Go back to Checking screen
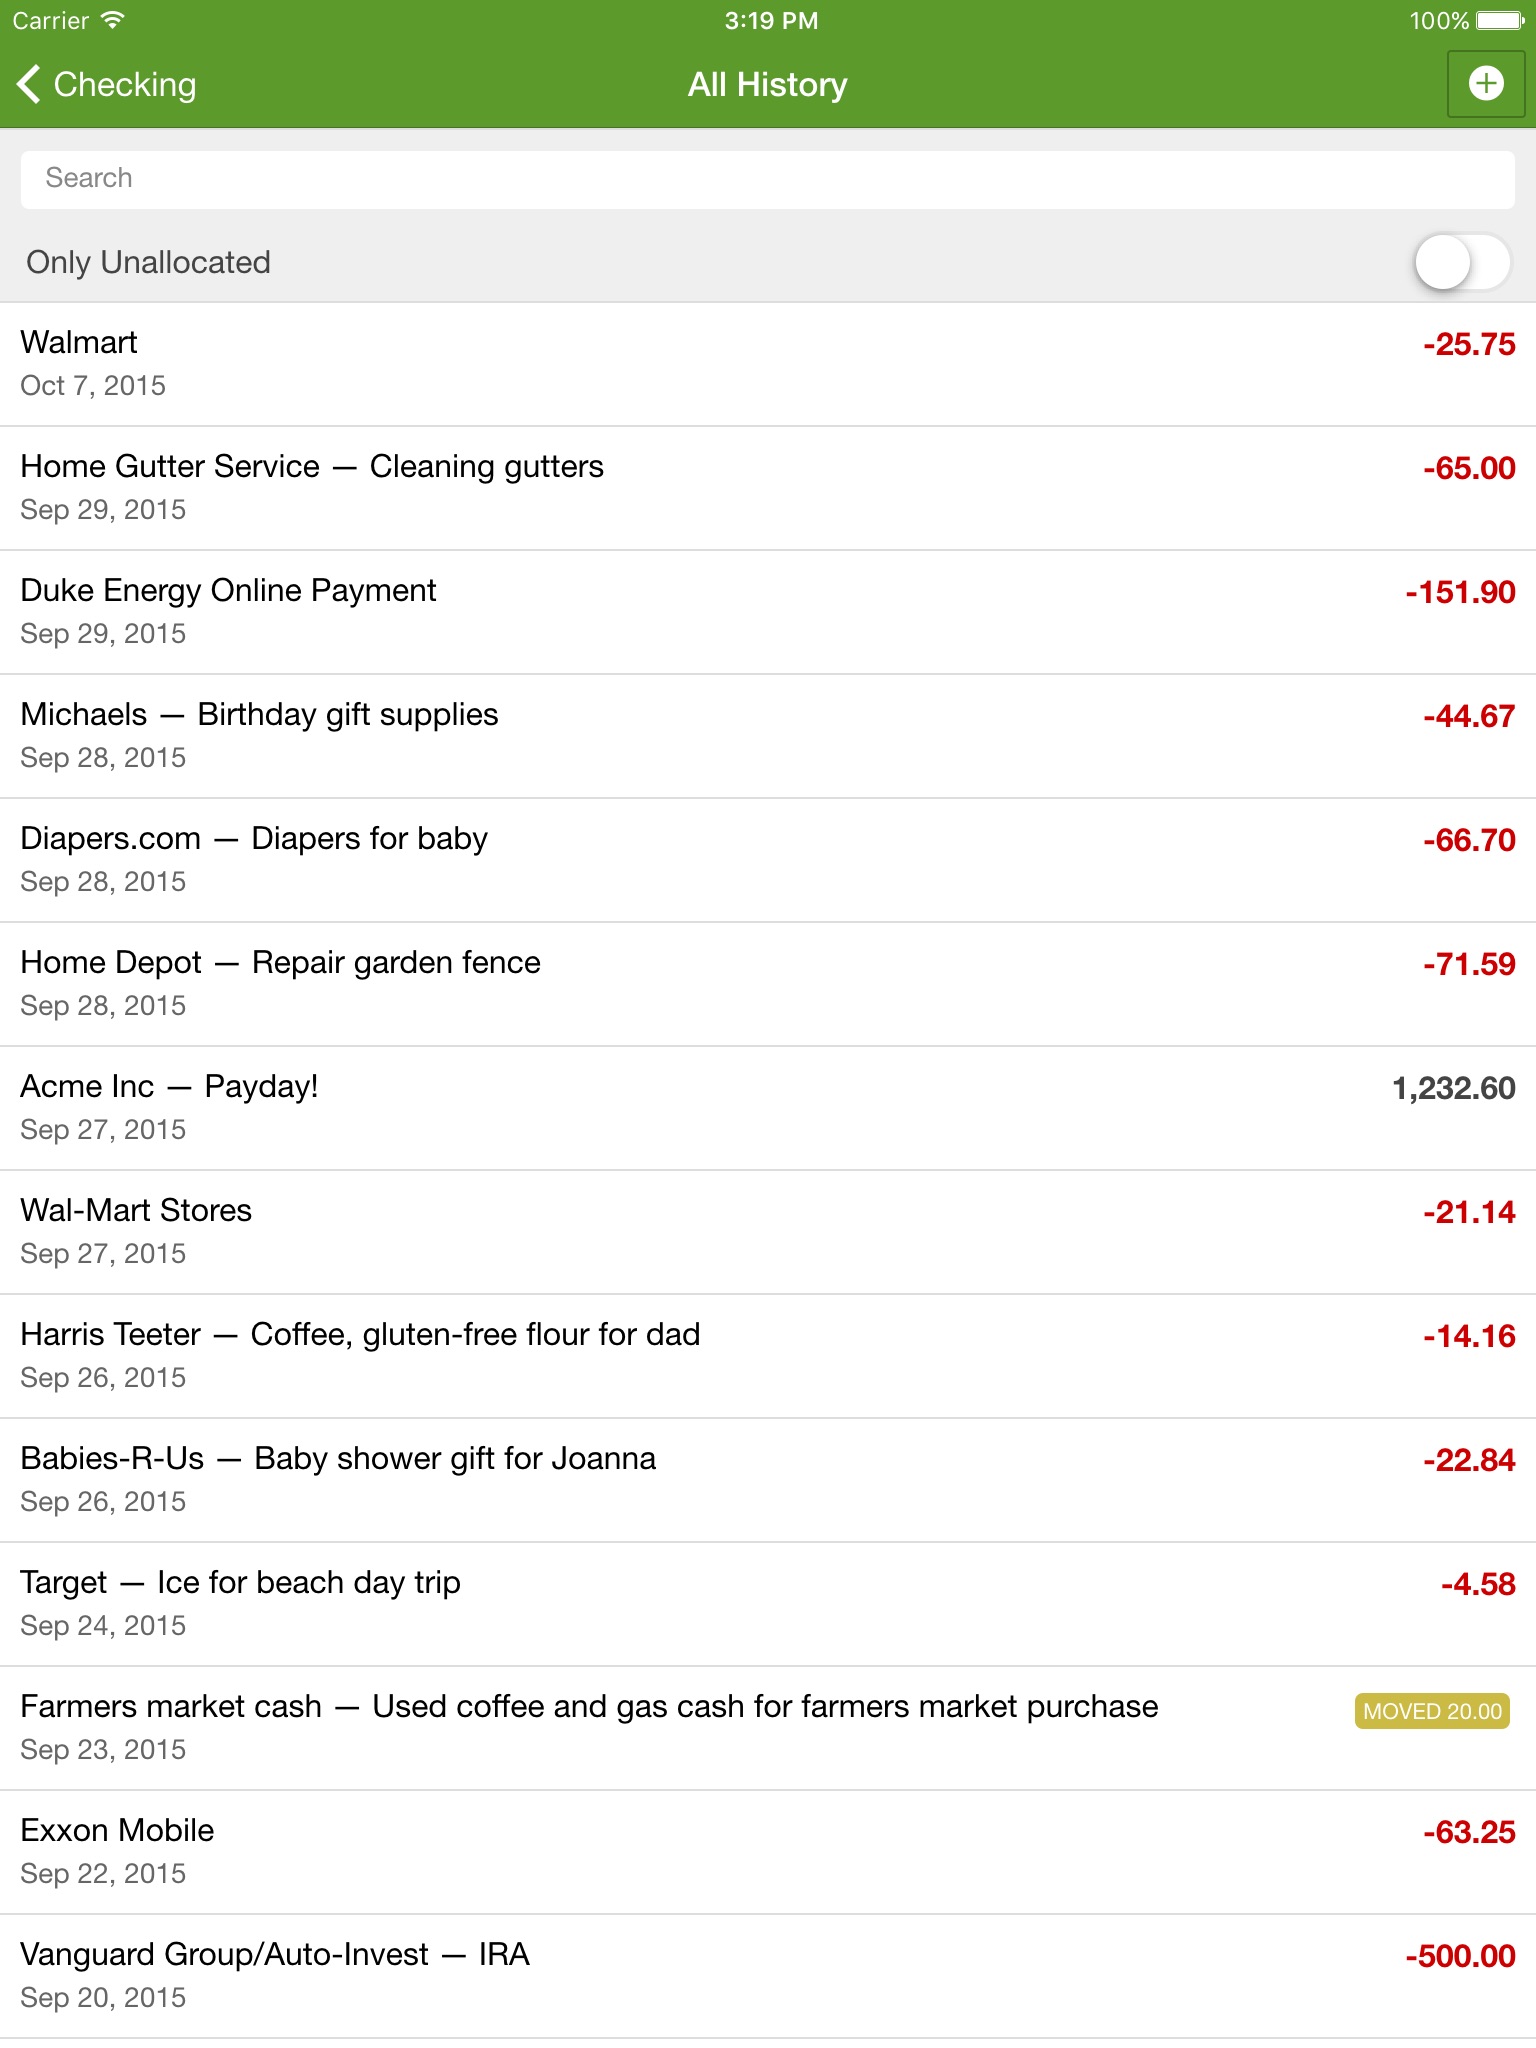Image resolution: width=1536 pixels, height=2048 pixels. pos(106,85)
